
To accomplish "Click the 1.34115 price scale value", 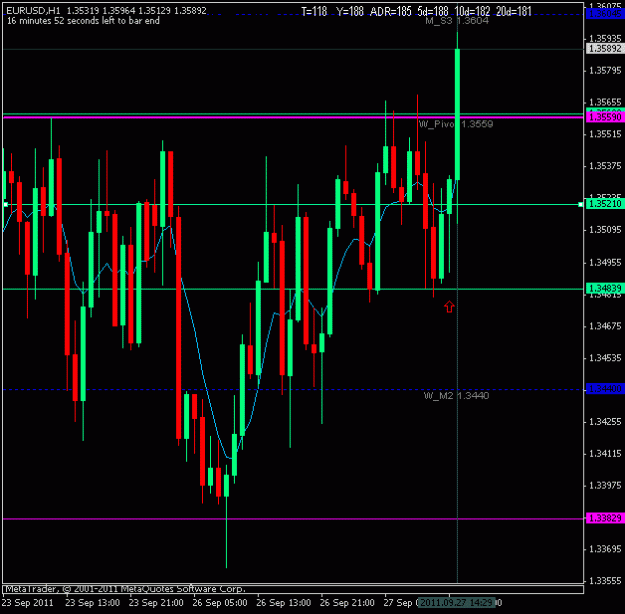I will click(605, 454).
